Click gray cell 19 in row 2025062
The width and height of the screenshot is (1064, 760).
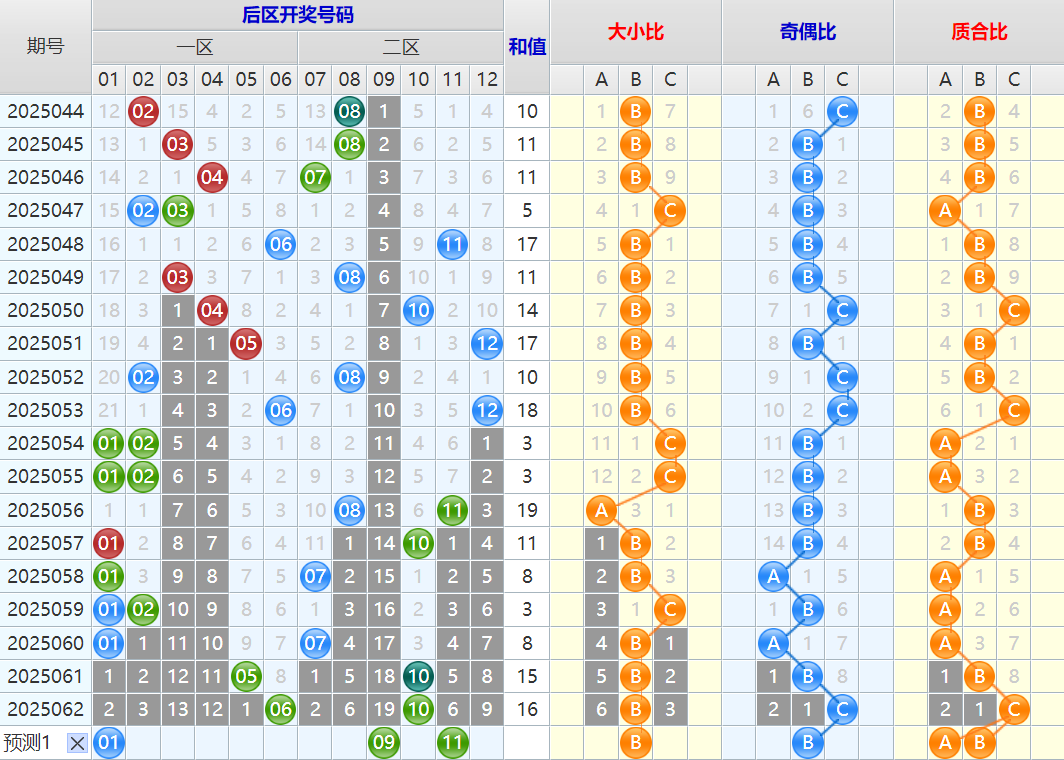[x=383, y=710]
